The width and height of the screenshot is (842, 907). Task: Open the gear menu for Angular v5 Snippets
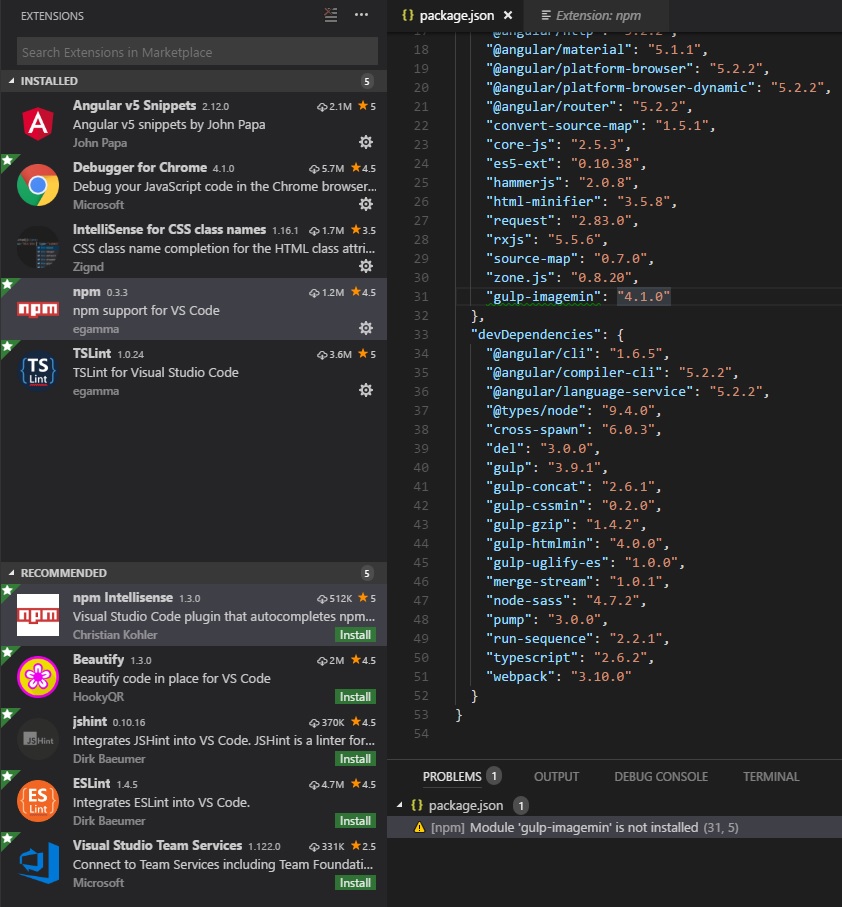(366, 142)
